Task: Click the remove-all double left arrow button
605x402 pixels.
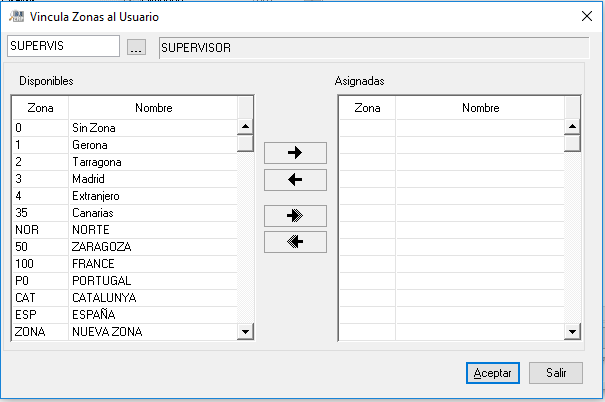Action: (294, 242)
